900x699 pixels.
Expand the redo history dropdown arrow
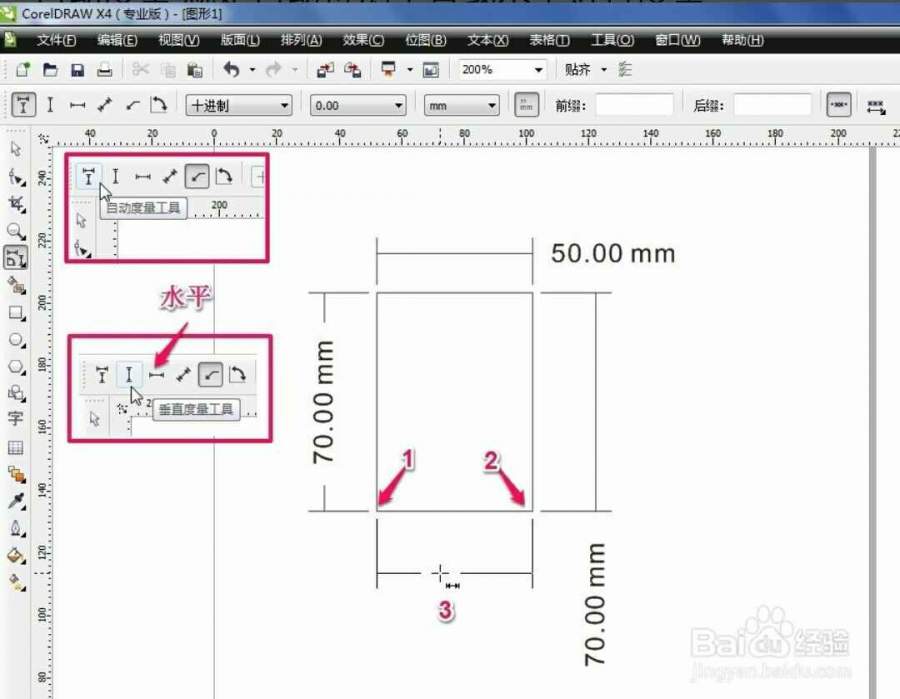[294, 70]
